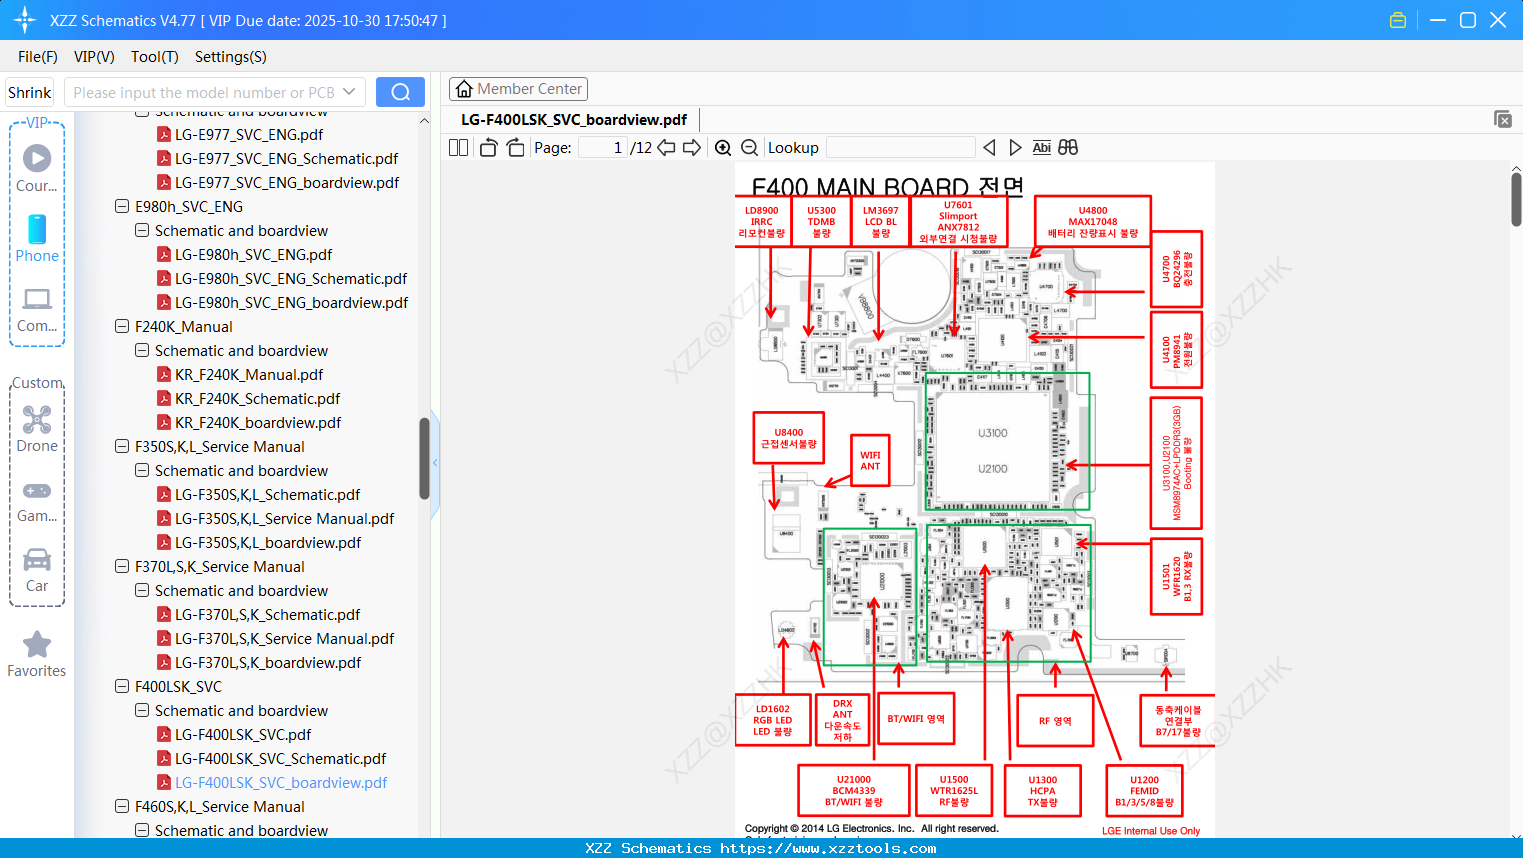The height and width of the screenshot is (858, 1523).
Task: Enable two-page side-by-side view
Action: (457, 147)
